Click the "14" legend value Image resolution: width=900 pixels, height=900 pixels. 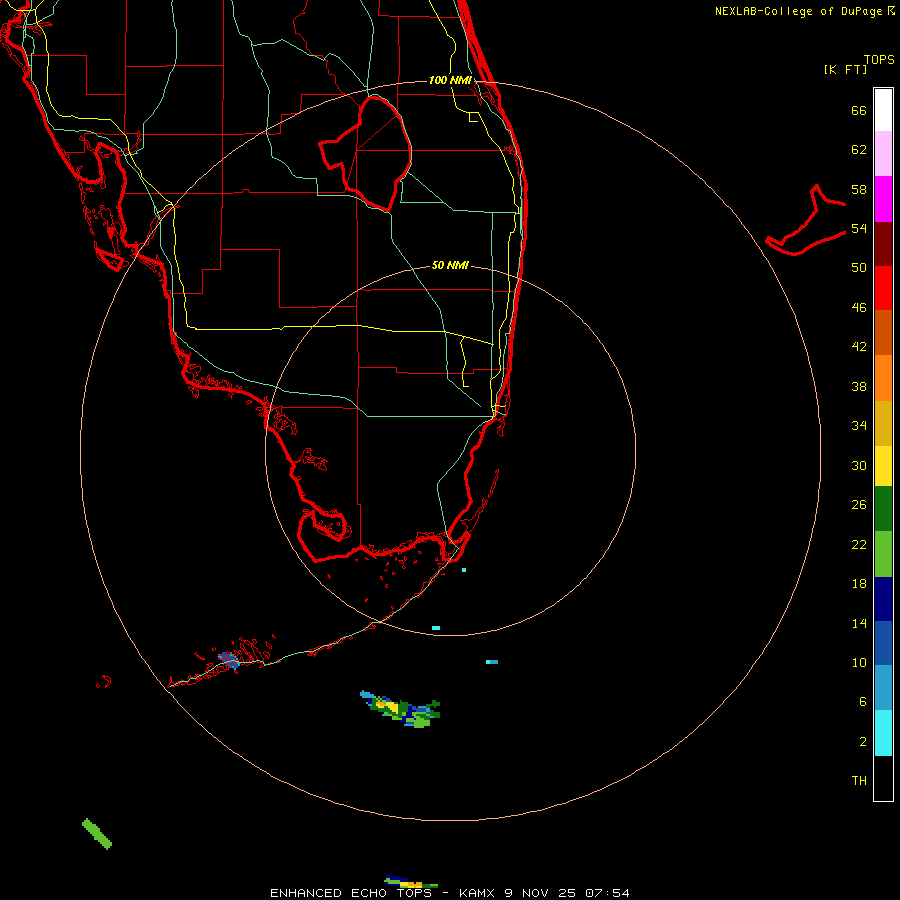coord(859,623)
